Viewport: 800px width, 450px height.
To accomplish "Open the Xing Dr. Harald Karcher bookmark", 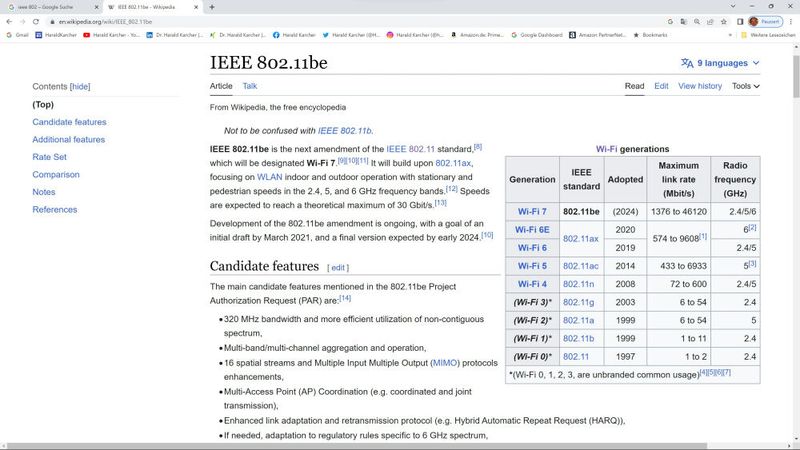I will pyautogui.click(x=238, y=35).
